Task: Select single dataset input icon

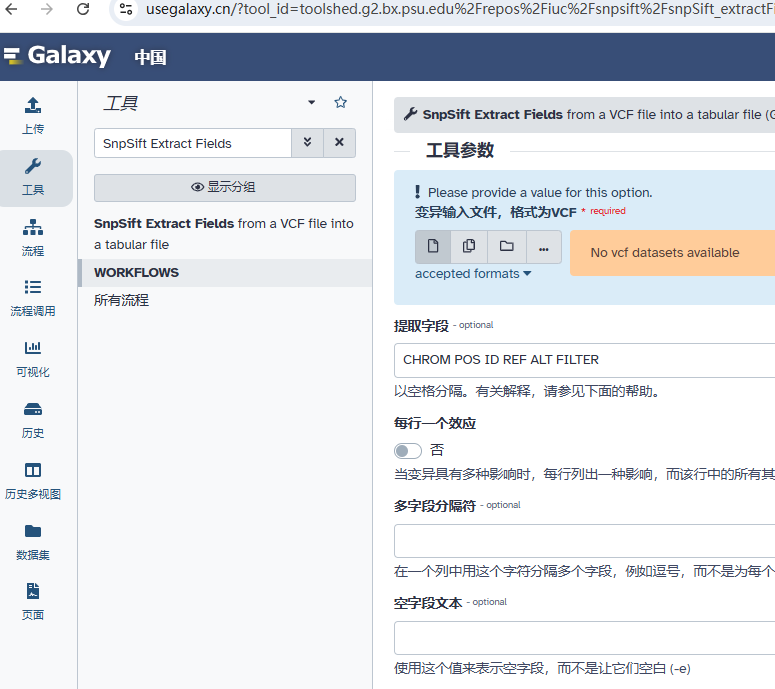Action: (x=433, y=246)
